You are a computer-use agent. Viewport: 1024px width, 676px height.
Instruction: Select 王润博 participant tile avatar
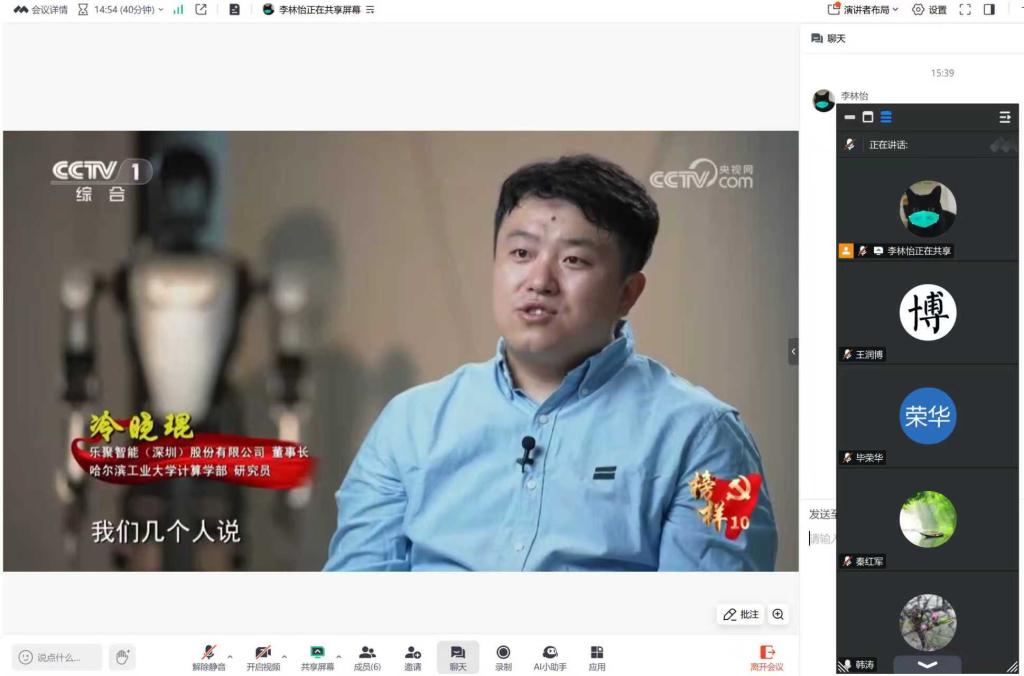(x=927, y=313)
